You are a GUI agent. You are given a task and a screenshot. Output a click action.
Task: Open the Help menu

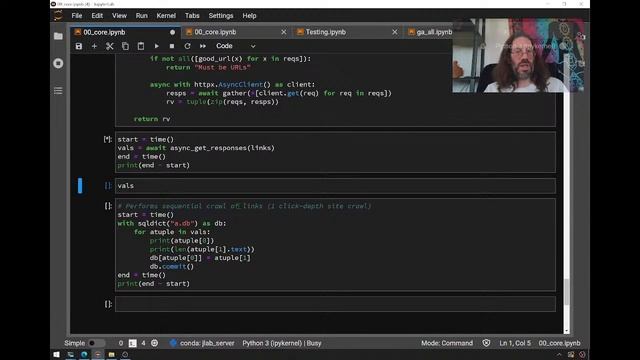[249, 16]
